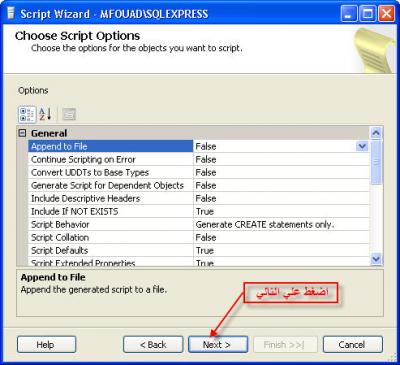Click True value of Include If NOT EXISTS
The width and height of the screenshot is (400, 365).
point(281,211)
